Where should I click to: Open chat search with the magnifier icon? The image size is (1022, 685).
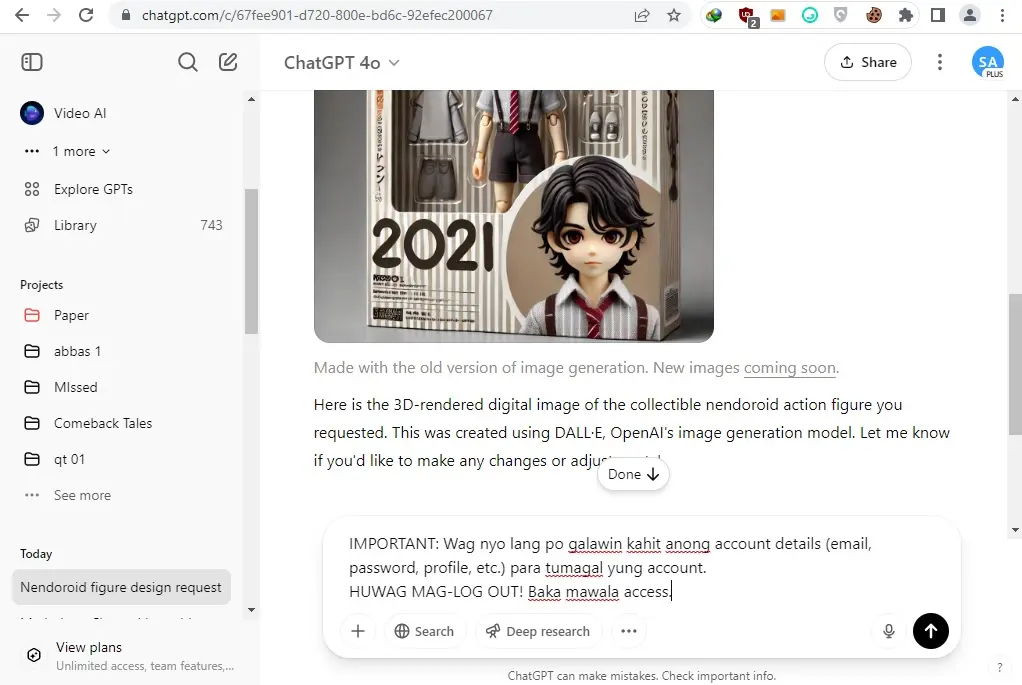click(x=188, y=62)
